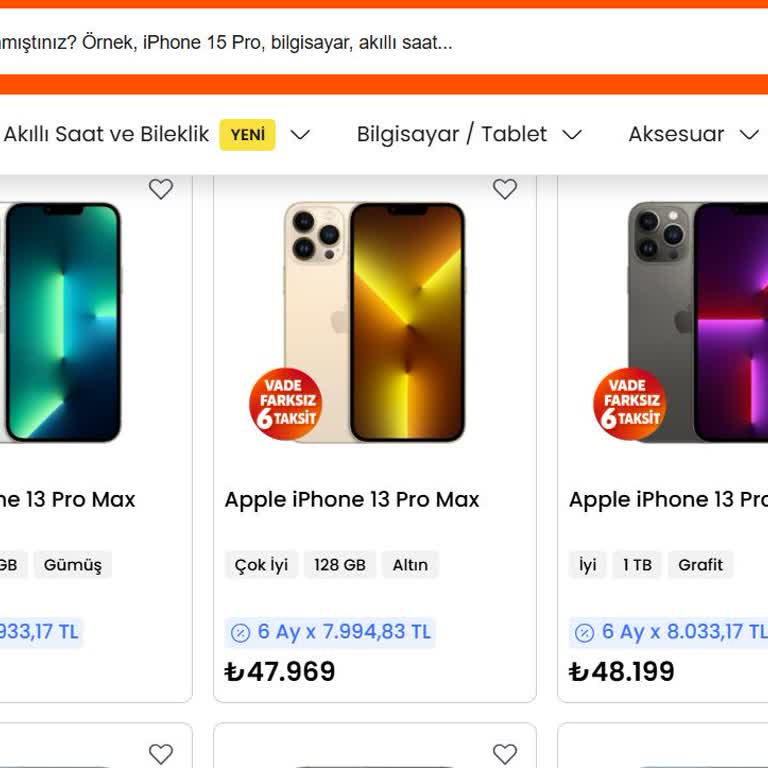Click the YENİ badge
Screen dimensions: 768x768
click(248, 135)
